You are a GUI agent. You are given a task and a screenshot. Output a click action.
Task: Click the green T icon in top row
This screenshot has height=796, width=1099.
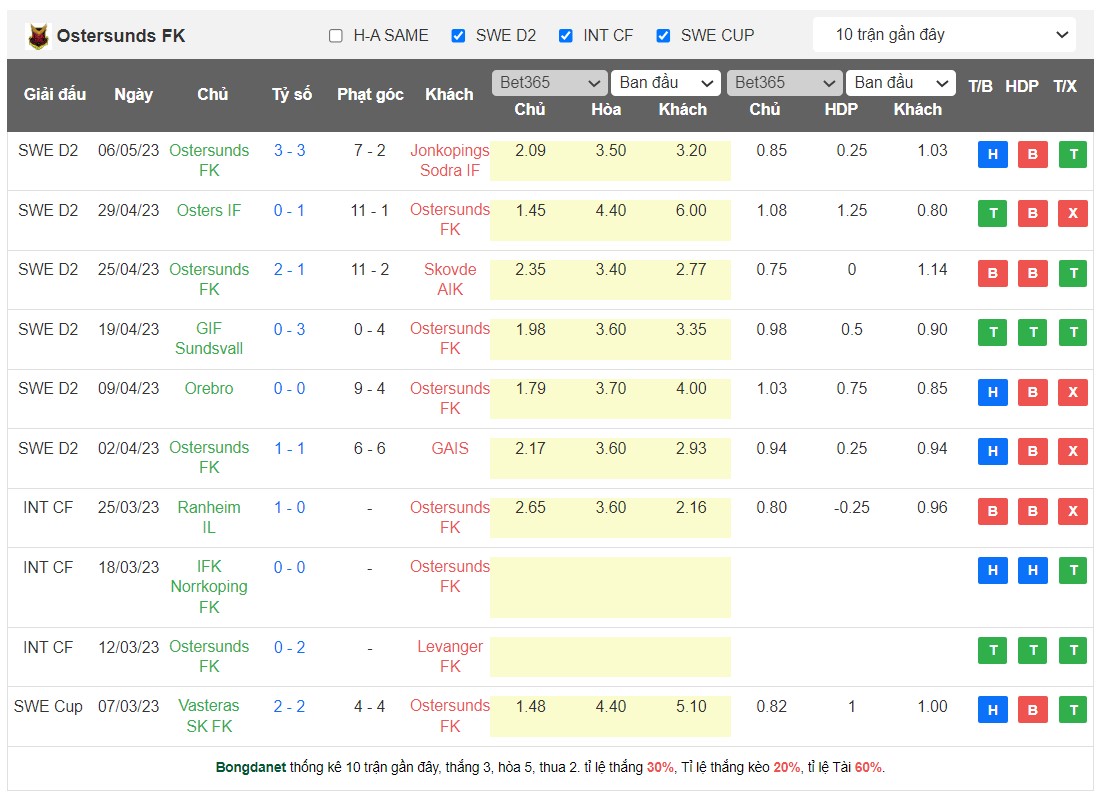pyautogui.click(x=1072, y=154)
